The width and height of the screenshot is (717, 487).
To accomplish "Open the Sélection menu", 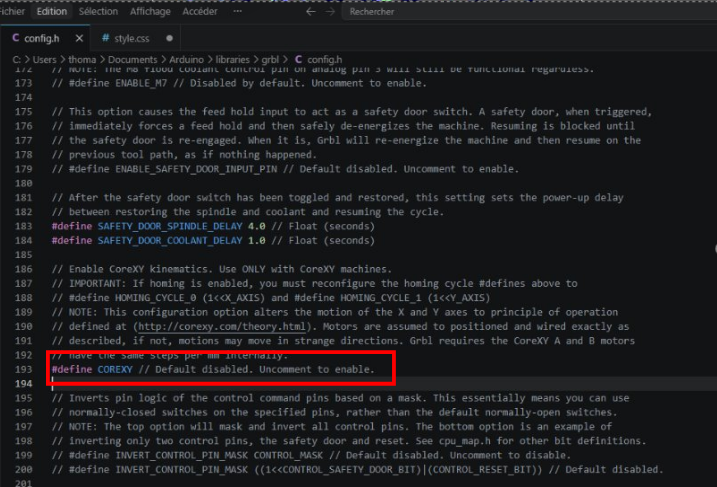I will click(98, 11).
